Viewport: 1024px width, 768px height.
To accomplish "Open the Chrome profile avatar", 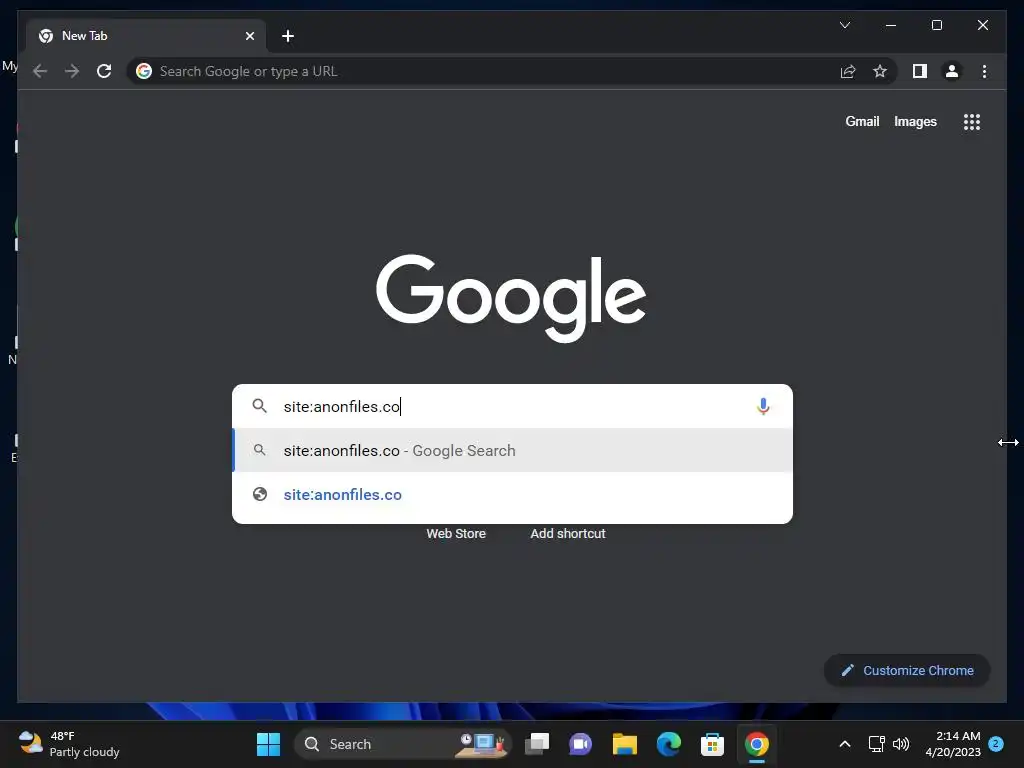I will [x=952, y=71].
